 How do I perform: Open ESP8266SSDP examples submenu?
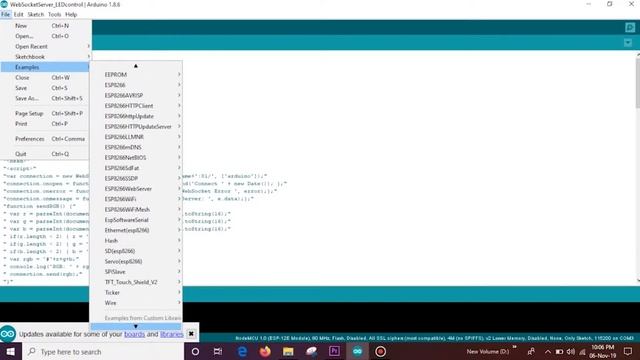coord(136,178)
